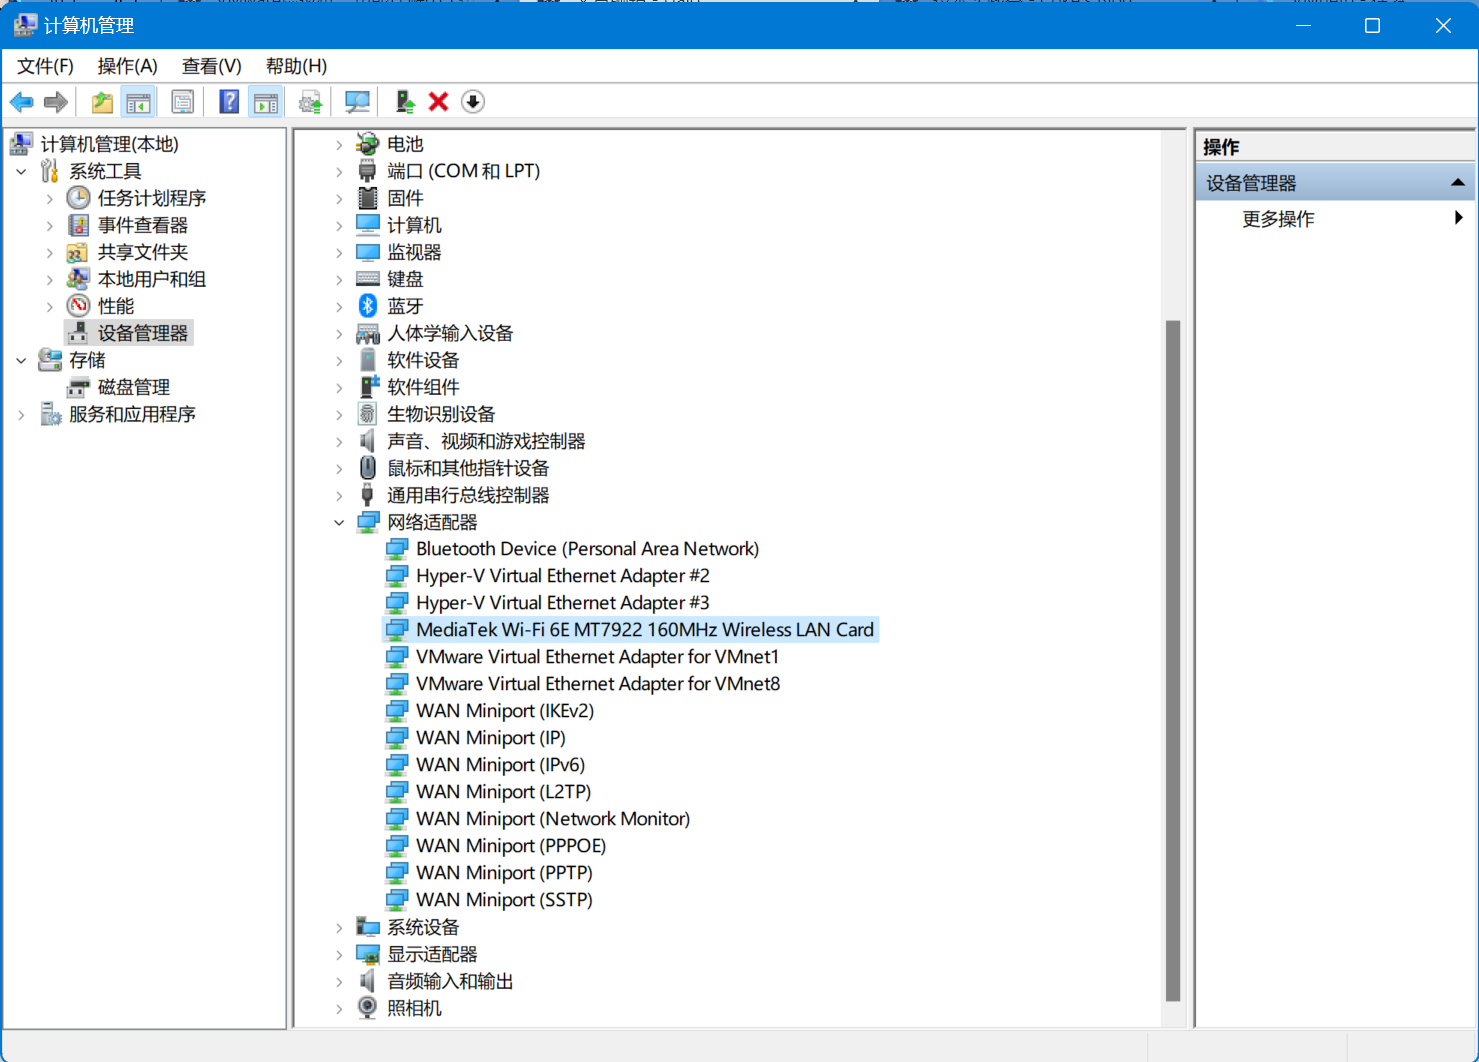Click the 计算机 category monitor icon
Screen dimensions: 1479x1062
pos(368,225)
